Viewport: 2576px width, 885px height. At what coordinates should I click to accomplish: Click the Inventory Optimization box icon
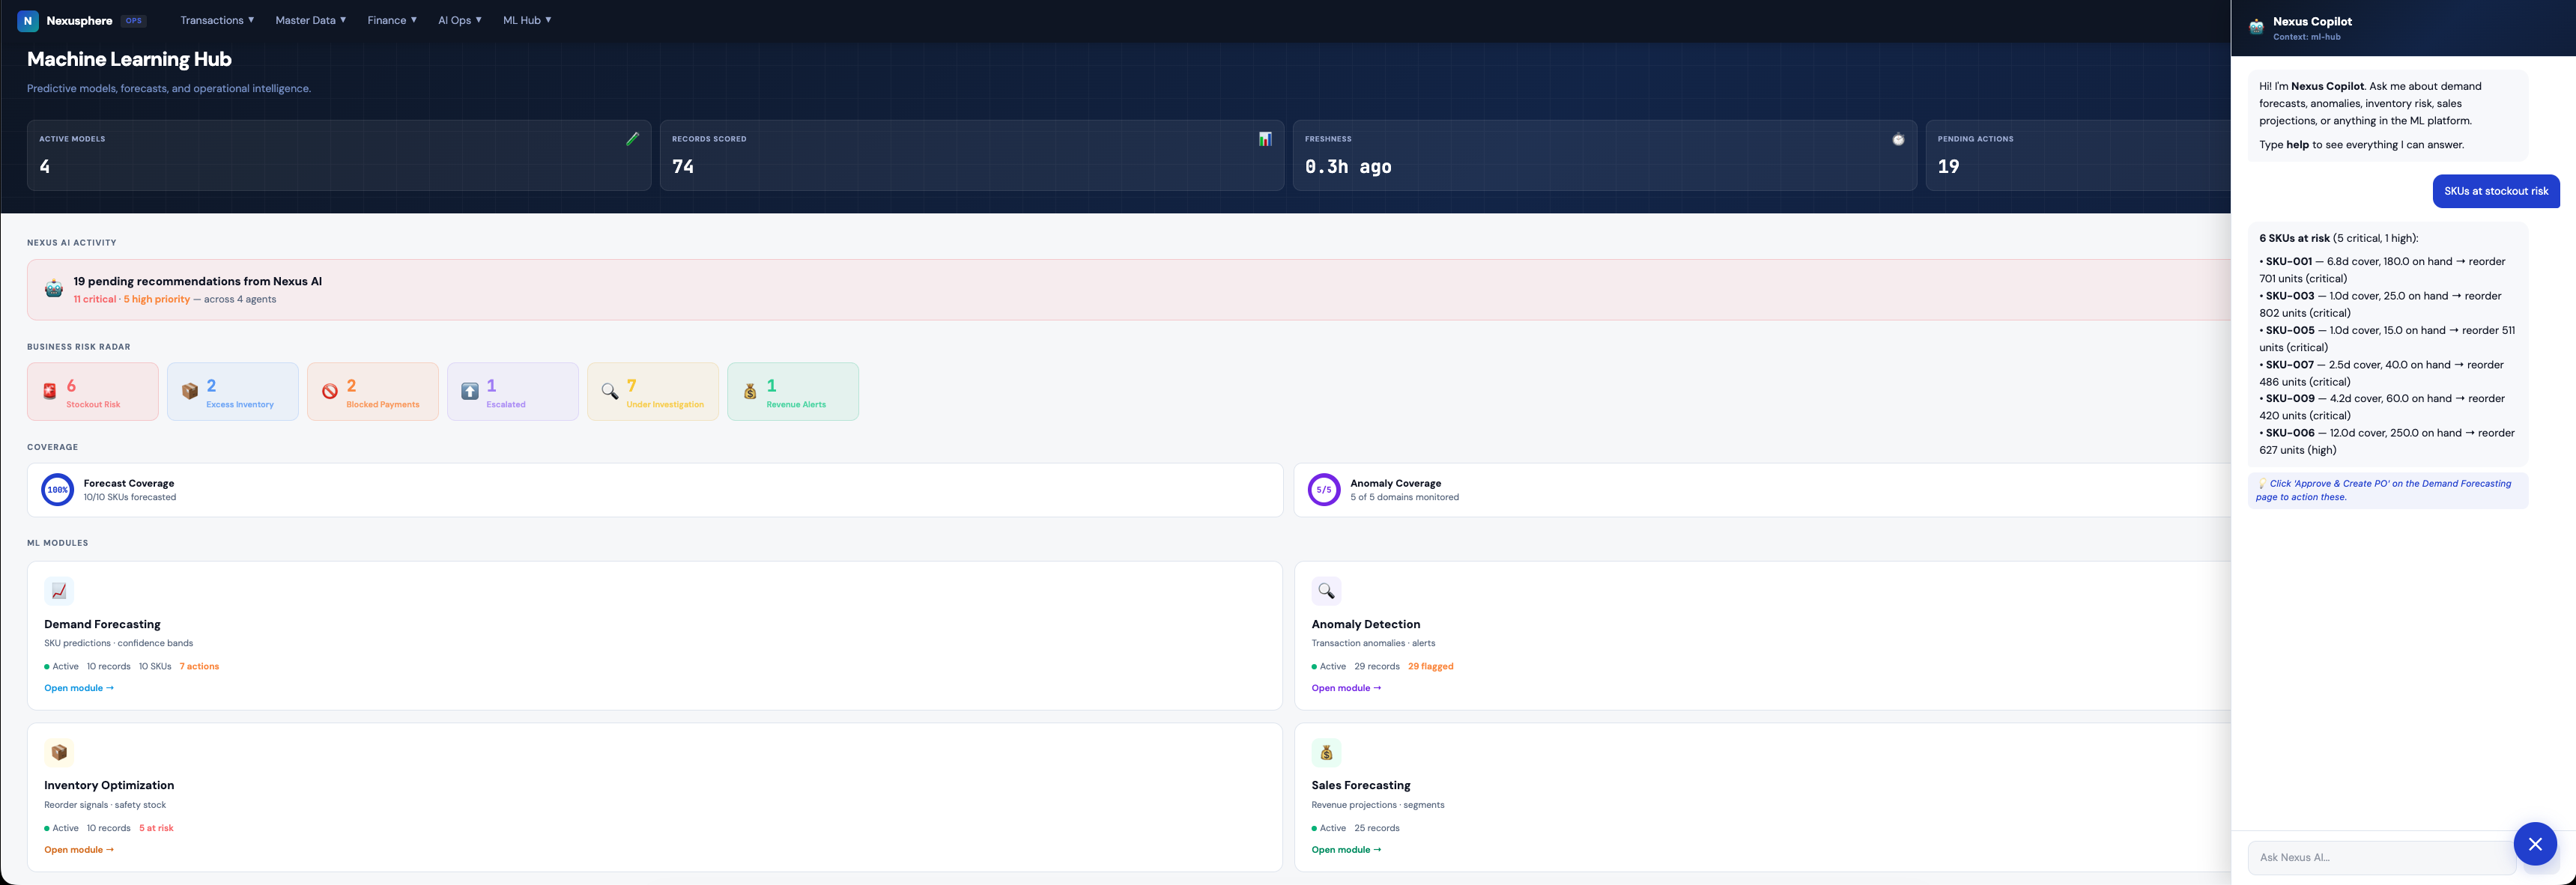click(59, 752)
